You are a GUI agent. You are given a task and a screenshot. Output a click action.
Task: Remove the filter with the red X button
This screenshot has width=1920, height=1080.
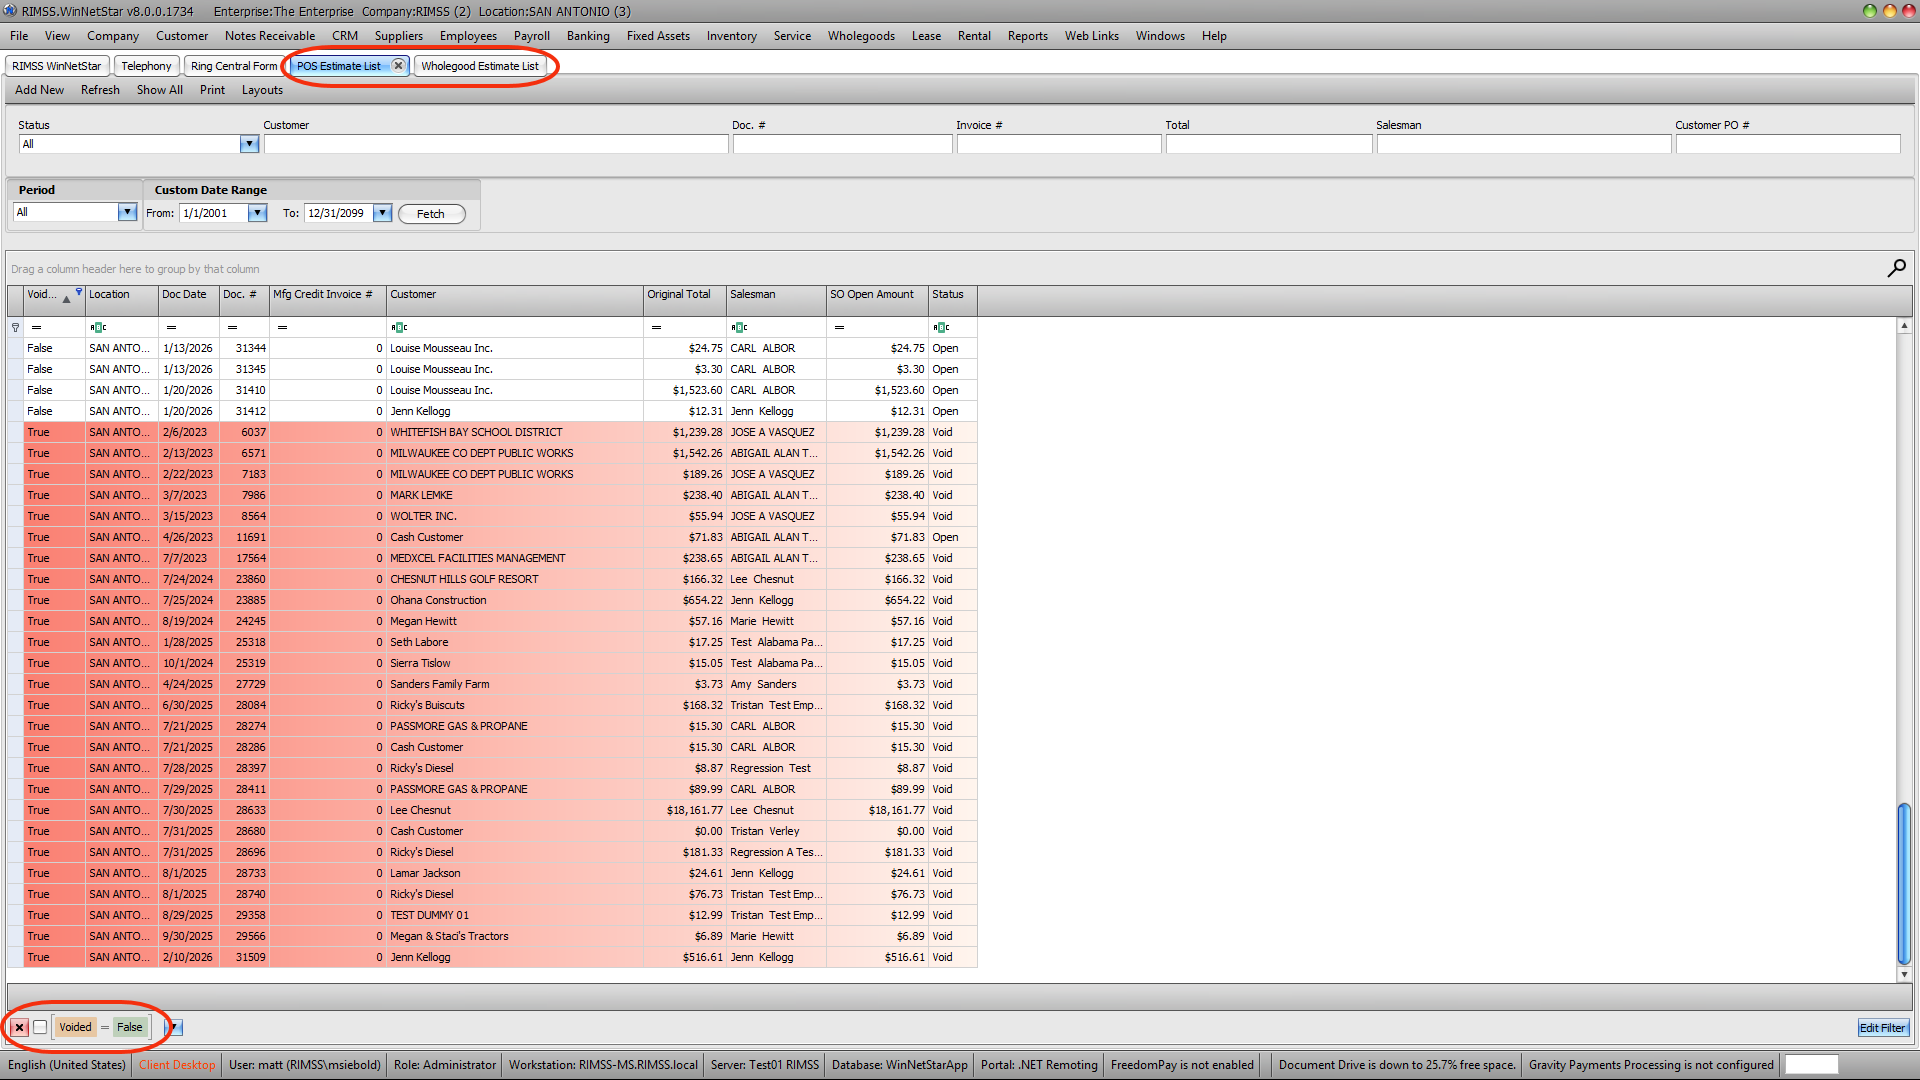(19, 1027)
